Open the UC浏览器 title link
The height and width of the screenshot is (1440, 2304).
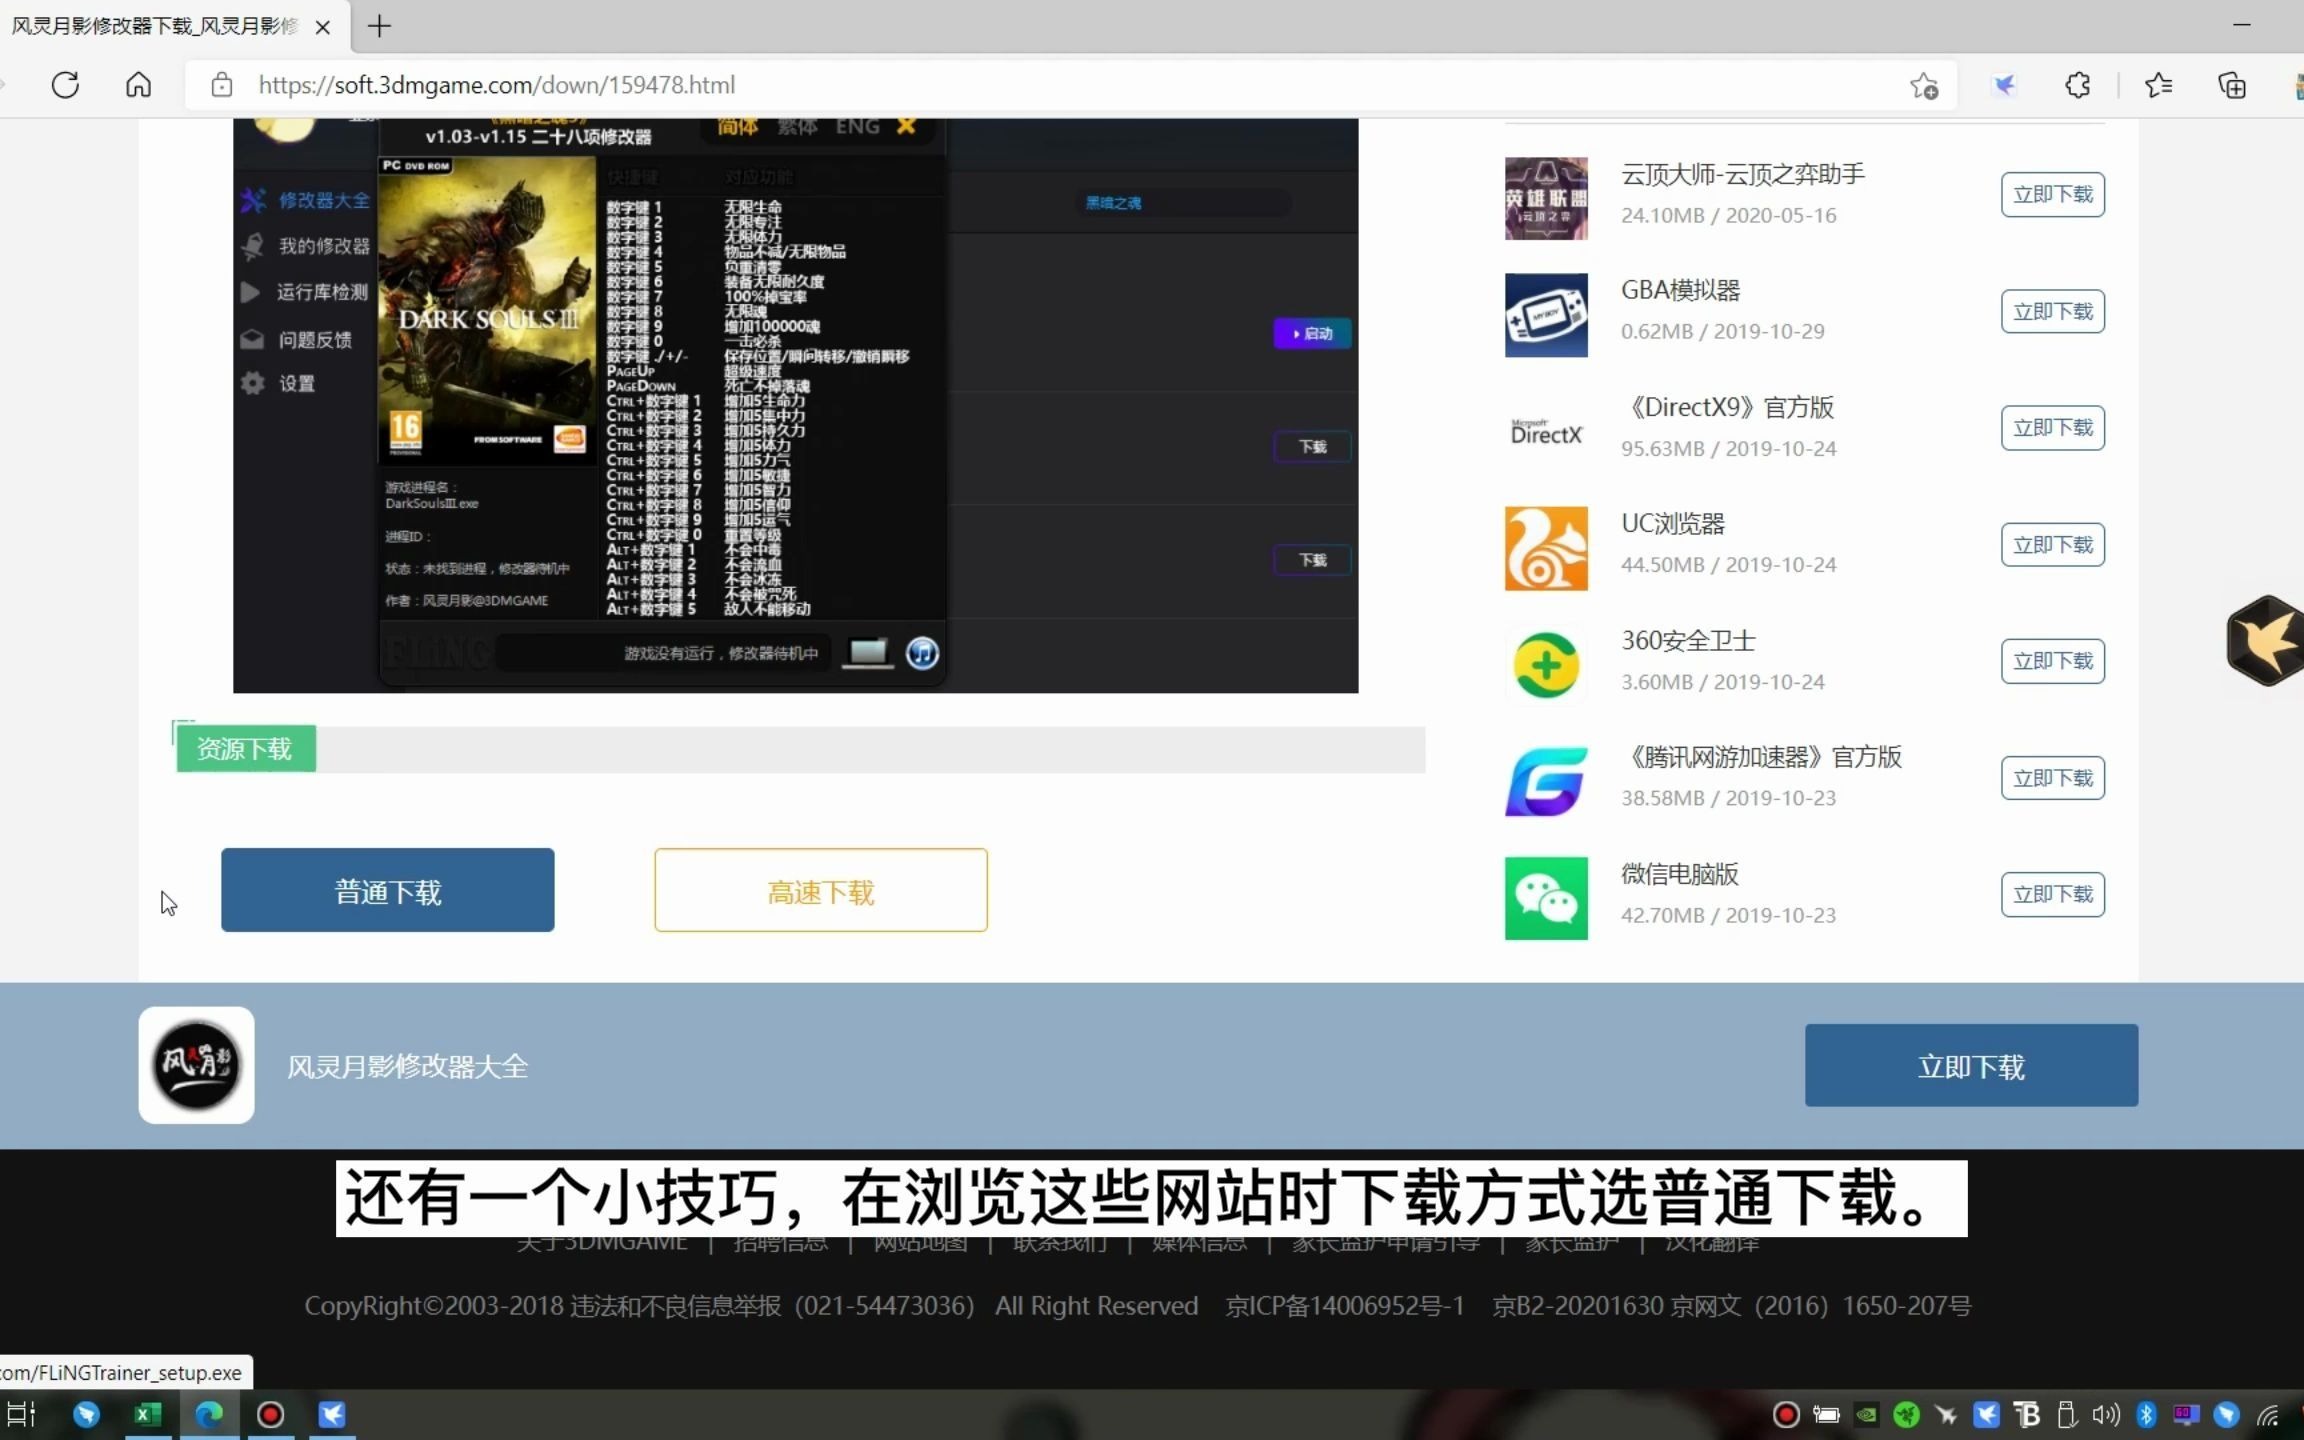(1673, 523)
